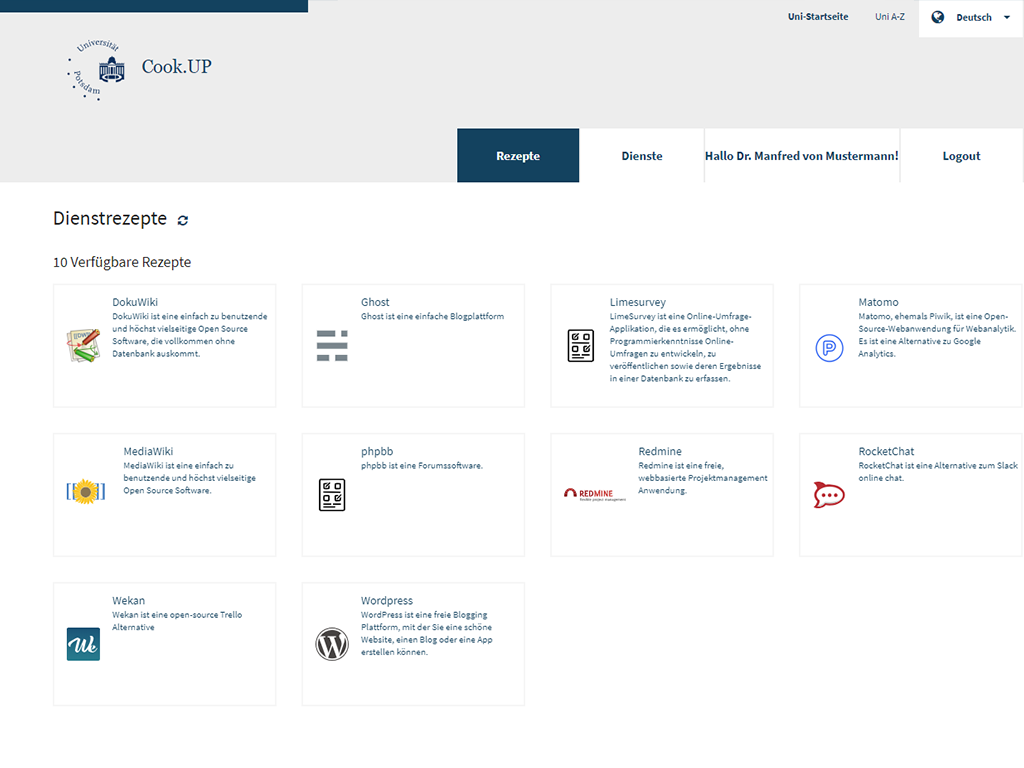Open the Uni-Startseite link
Screen dimensions: 1024x768
pos(818,17)
